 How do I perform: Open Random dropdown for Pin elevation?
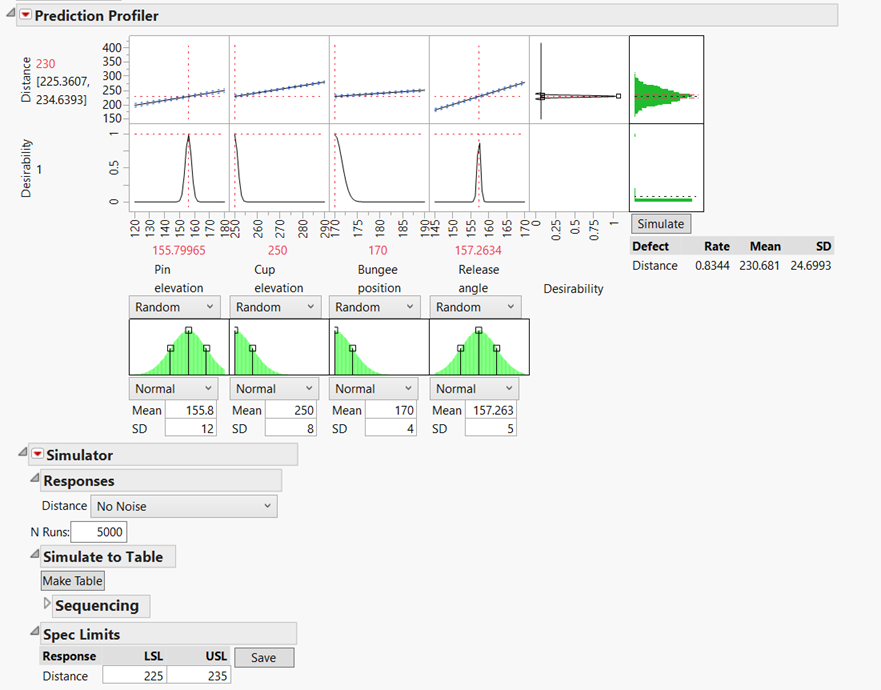[174, 307]
